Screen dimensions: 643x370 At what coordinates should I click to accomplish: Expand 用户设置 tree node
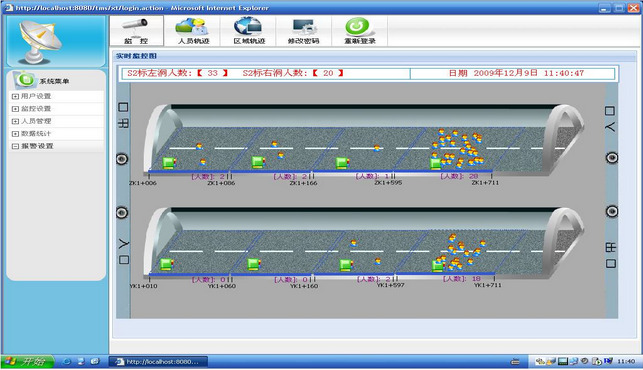[15, 97]
